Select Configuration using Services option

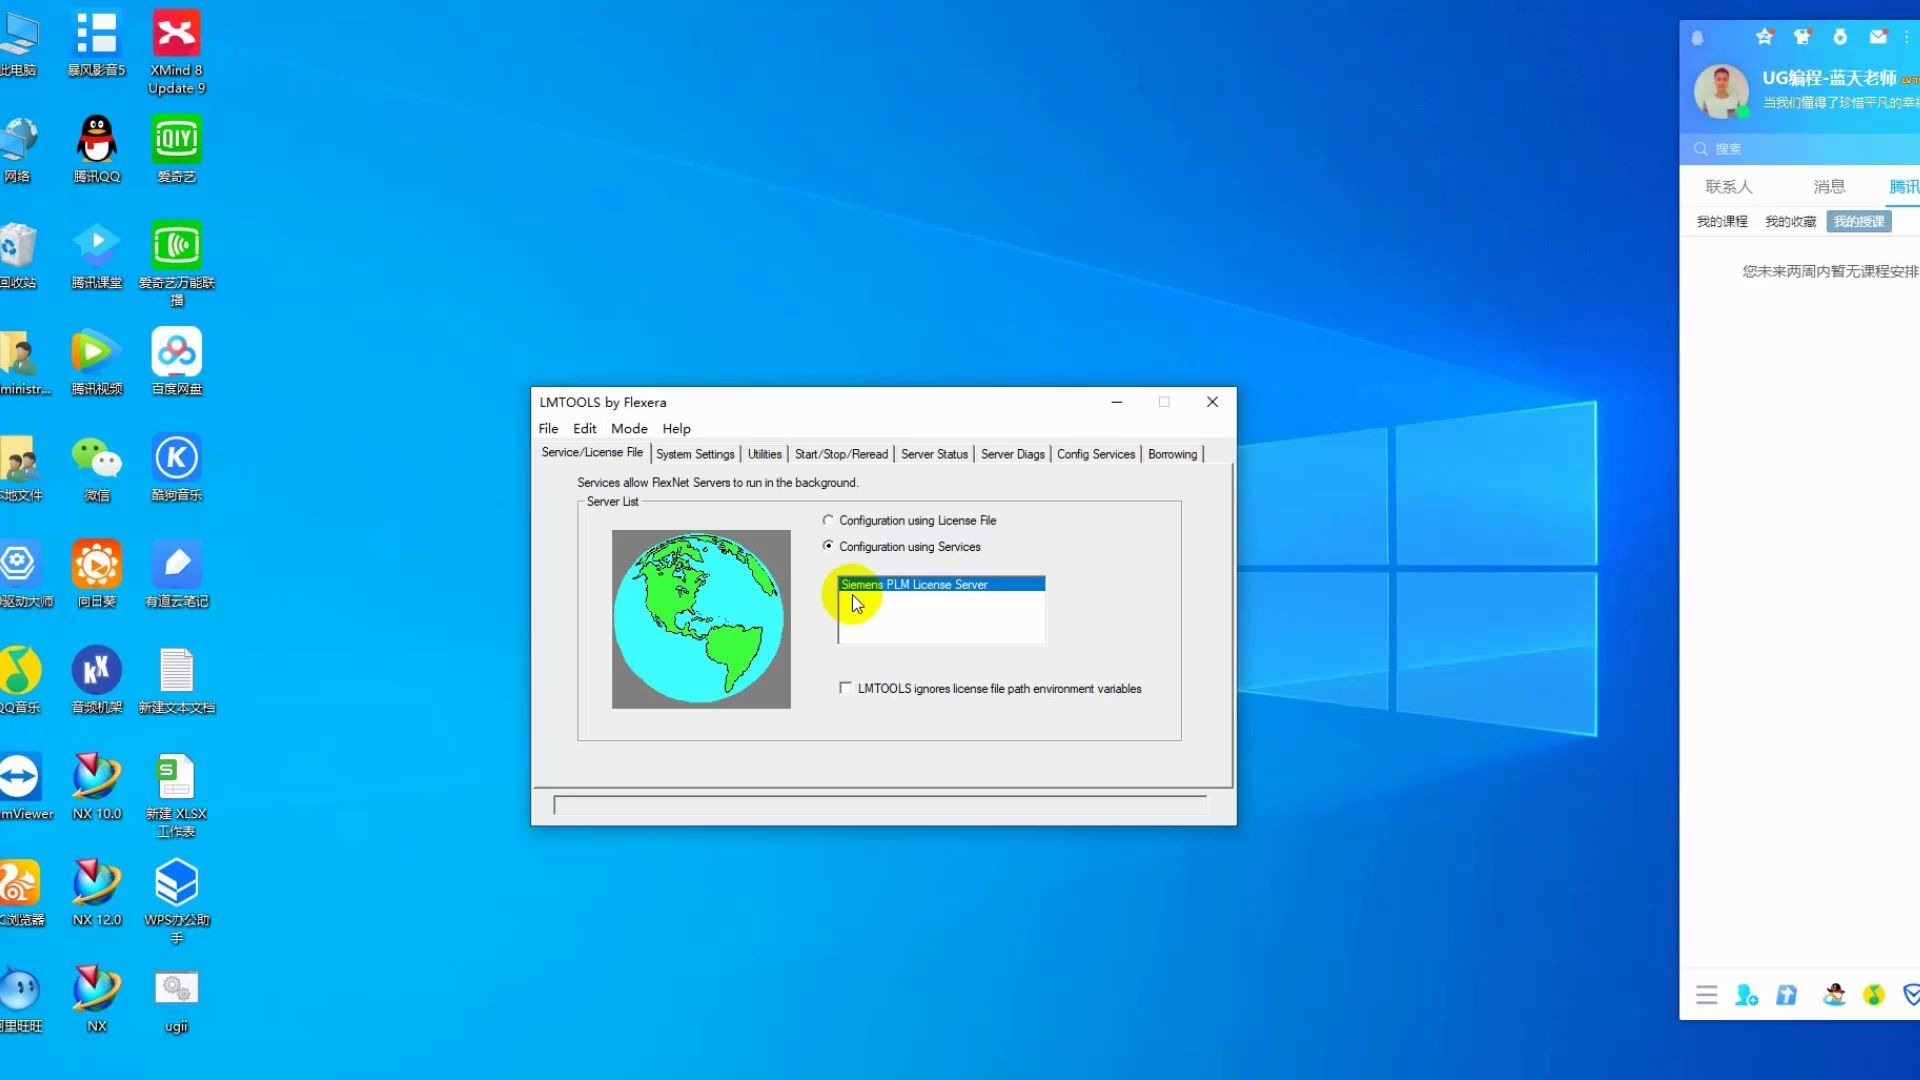coord(828,546)
